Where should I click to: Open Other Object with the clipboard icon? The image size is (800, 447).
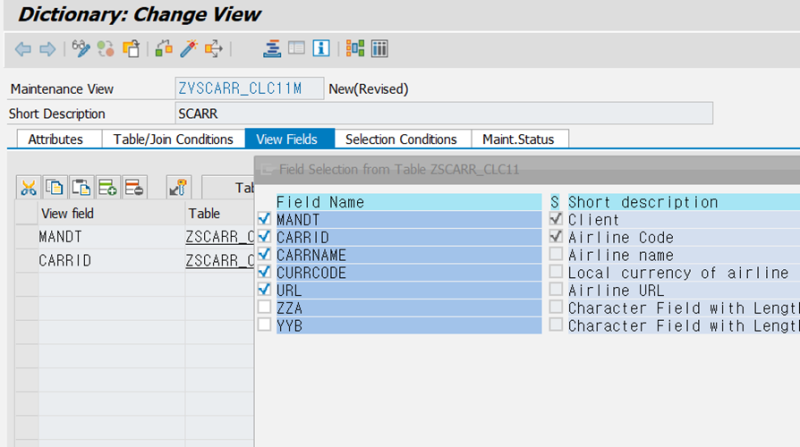point(131,48)
